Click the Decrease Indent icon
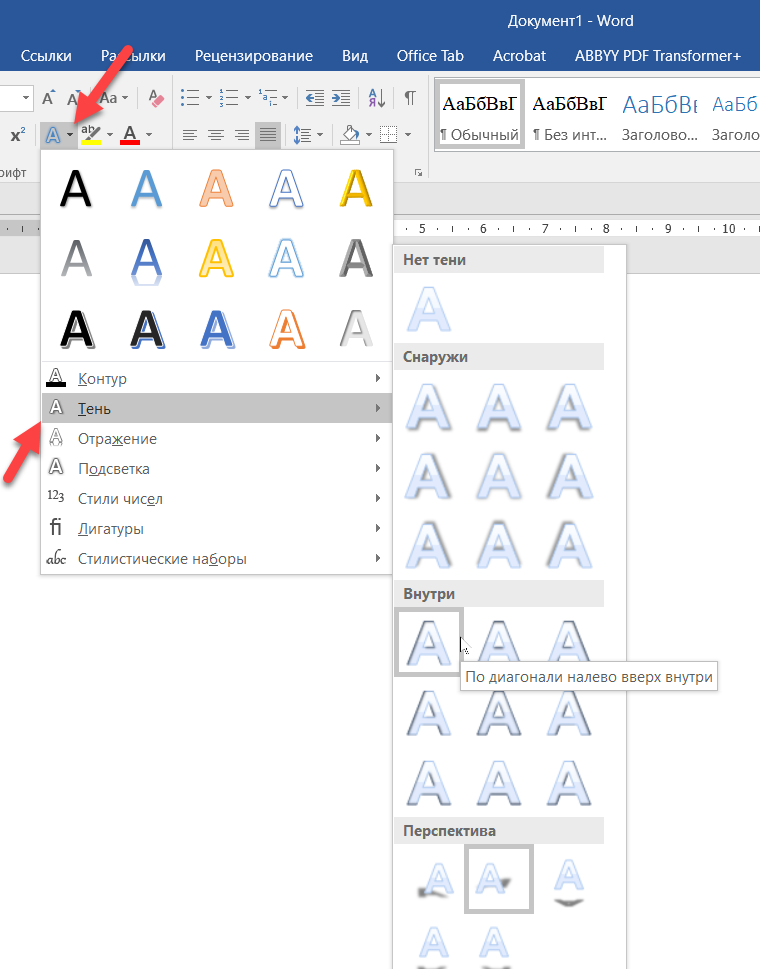 [x=314, y=98]
